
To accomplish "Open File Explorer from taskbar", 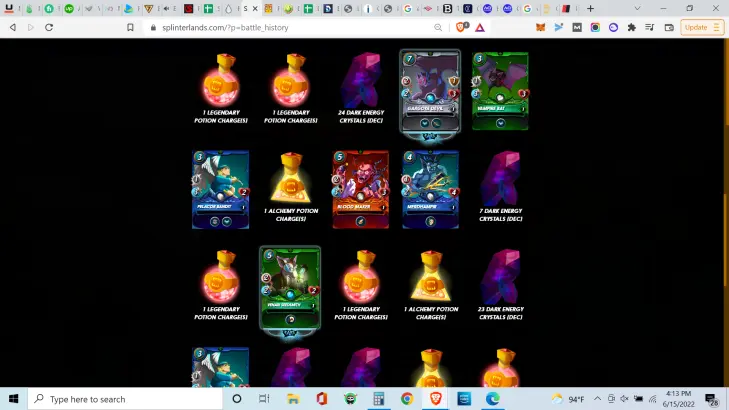I will [293, 399].
